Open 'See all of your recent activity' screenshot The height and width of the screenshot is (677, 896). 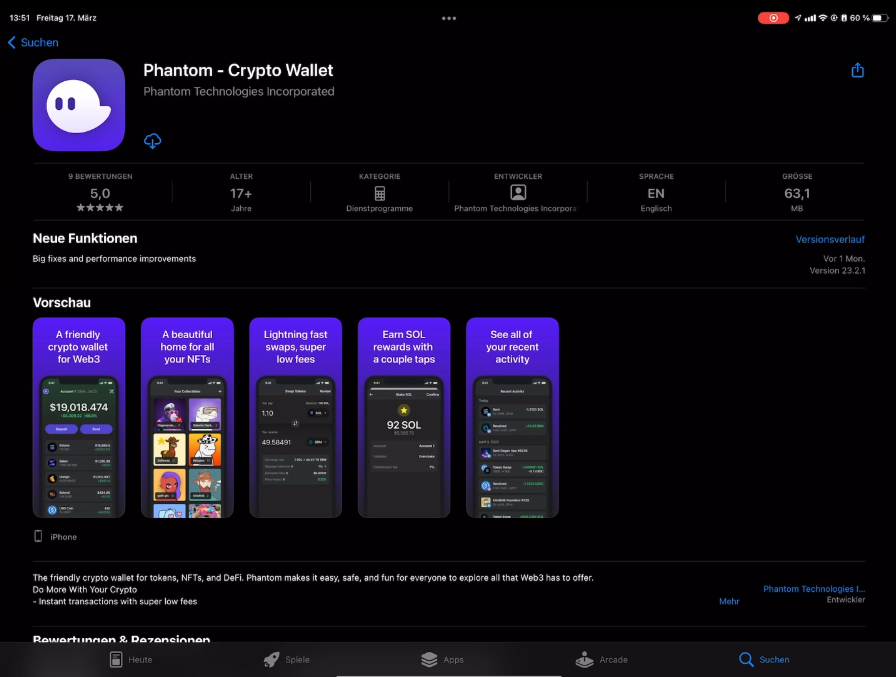point(512,418)
